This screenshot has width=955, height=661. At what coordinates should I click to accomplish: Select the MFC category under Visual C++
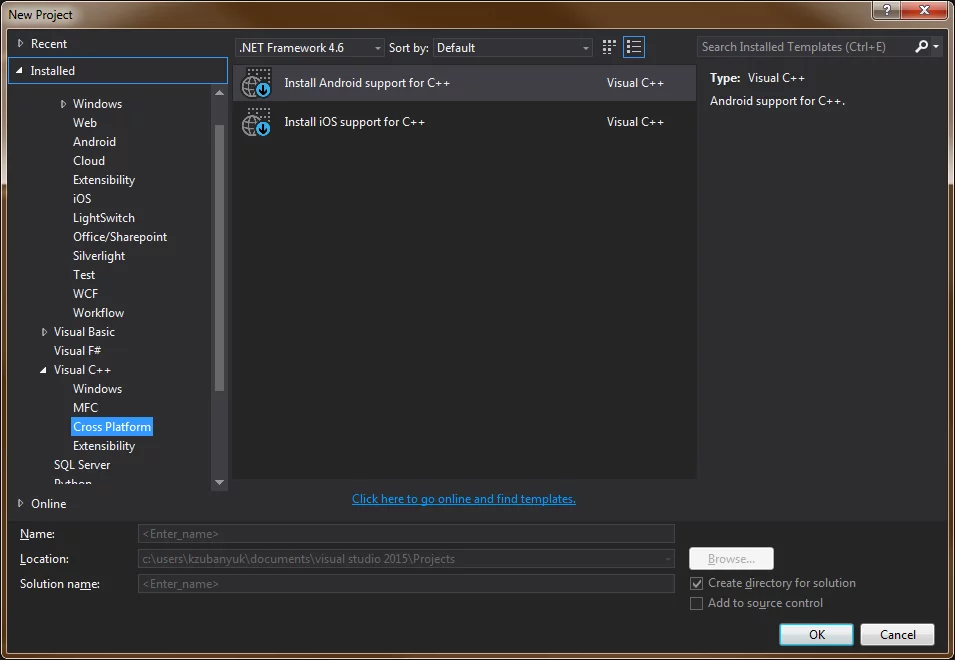click(x=86, y=408)
